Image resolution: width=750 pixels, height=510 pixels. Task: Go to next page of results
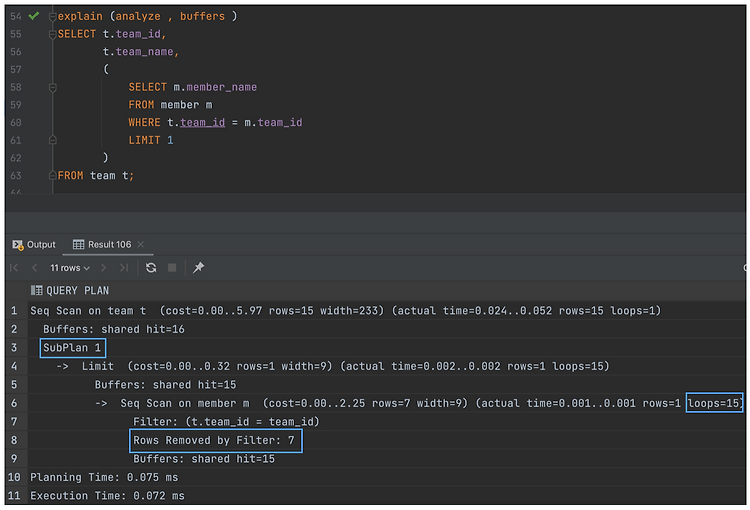point(103,267)
